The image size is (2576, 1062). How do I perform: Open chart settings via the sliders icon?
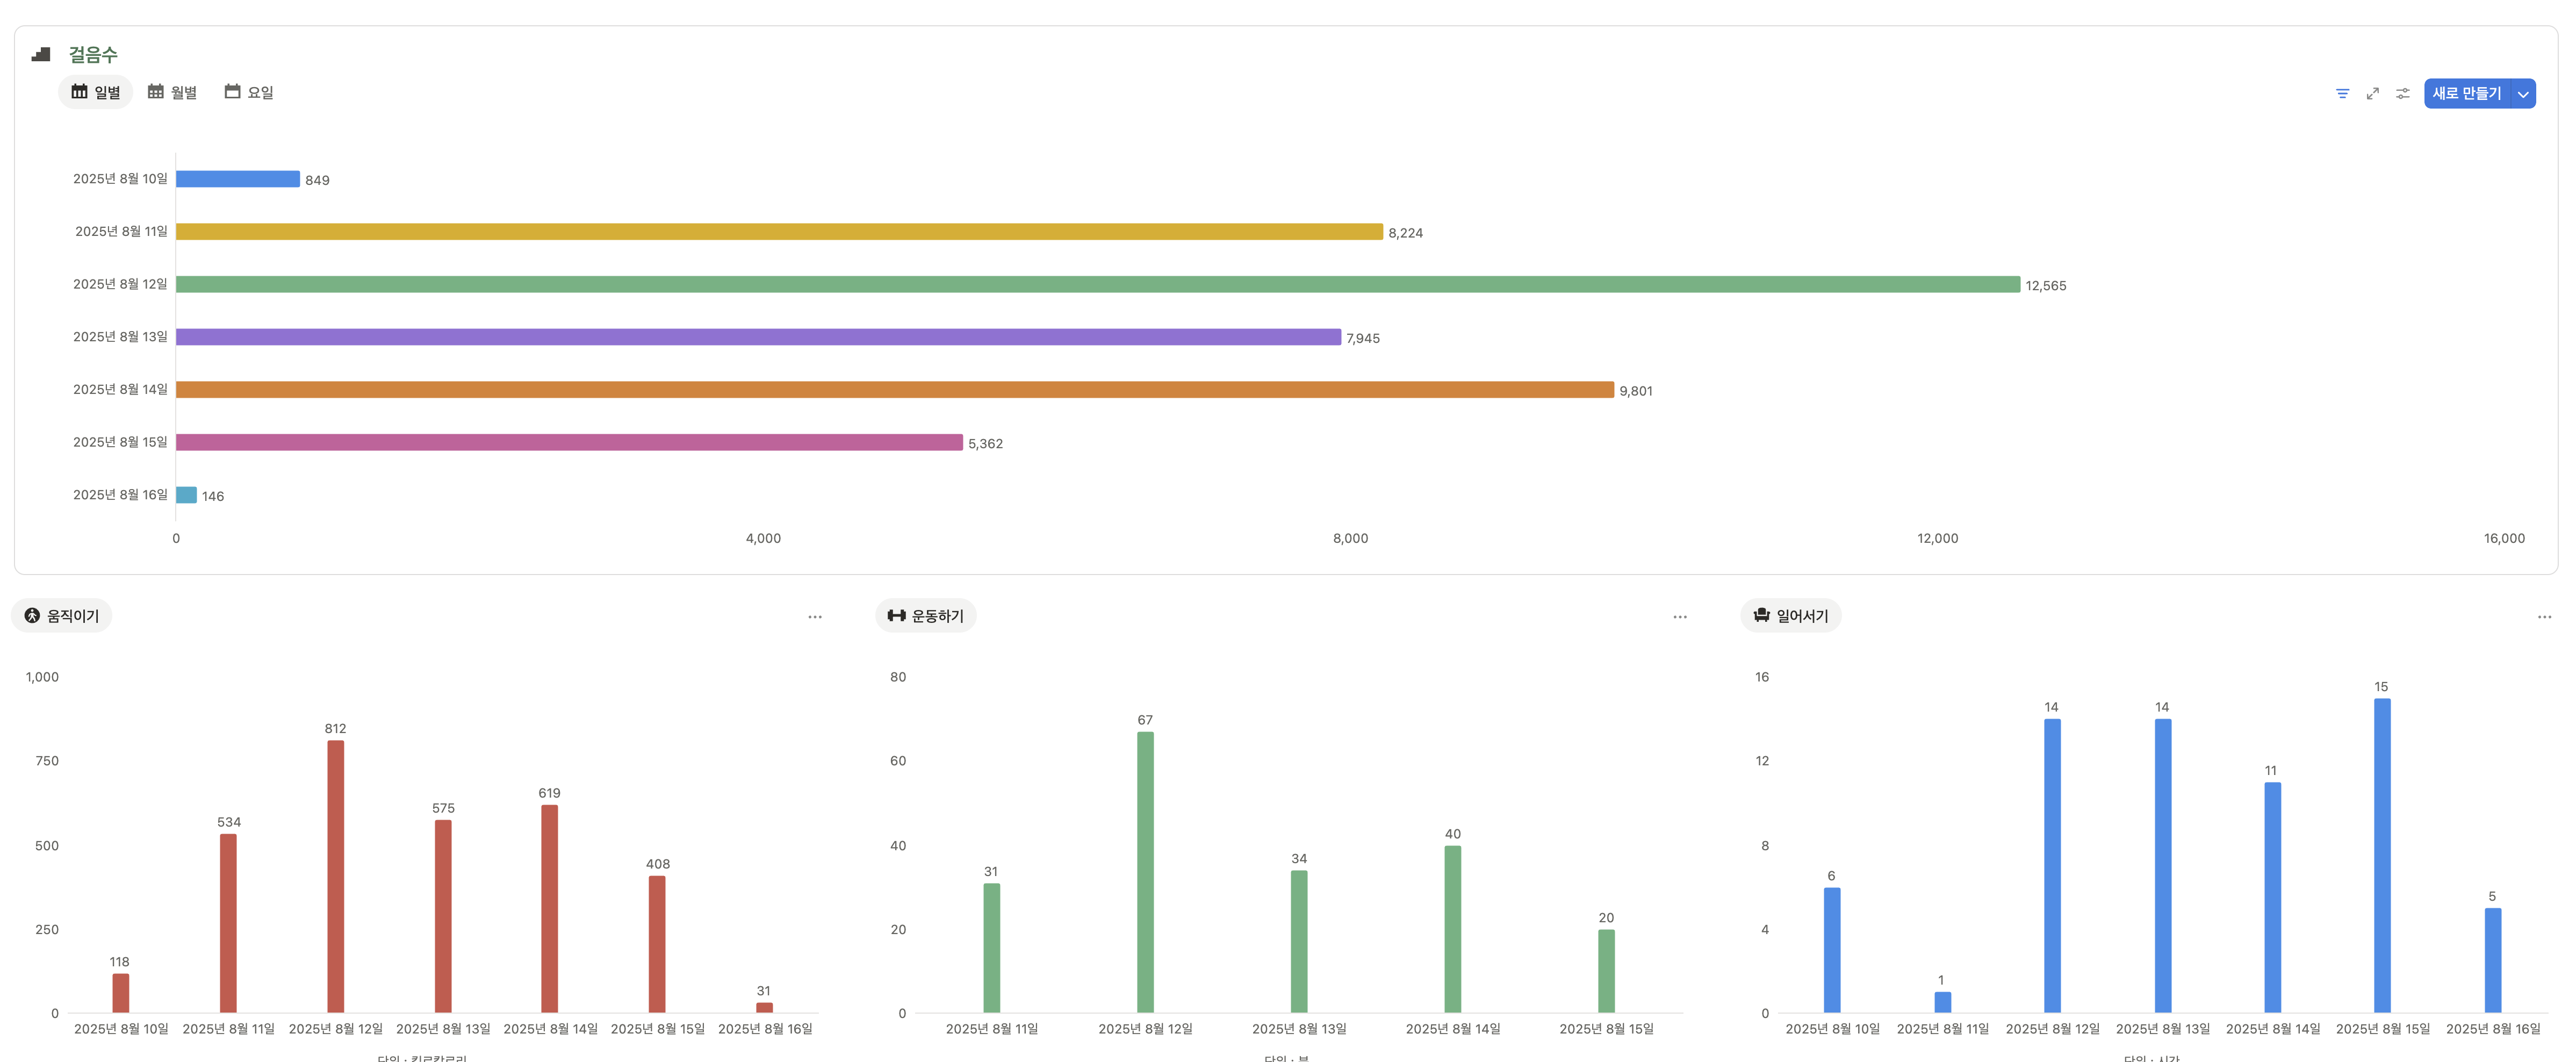point(2402,93)
